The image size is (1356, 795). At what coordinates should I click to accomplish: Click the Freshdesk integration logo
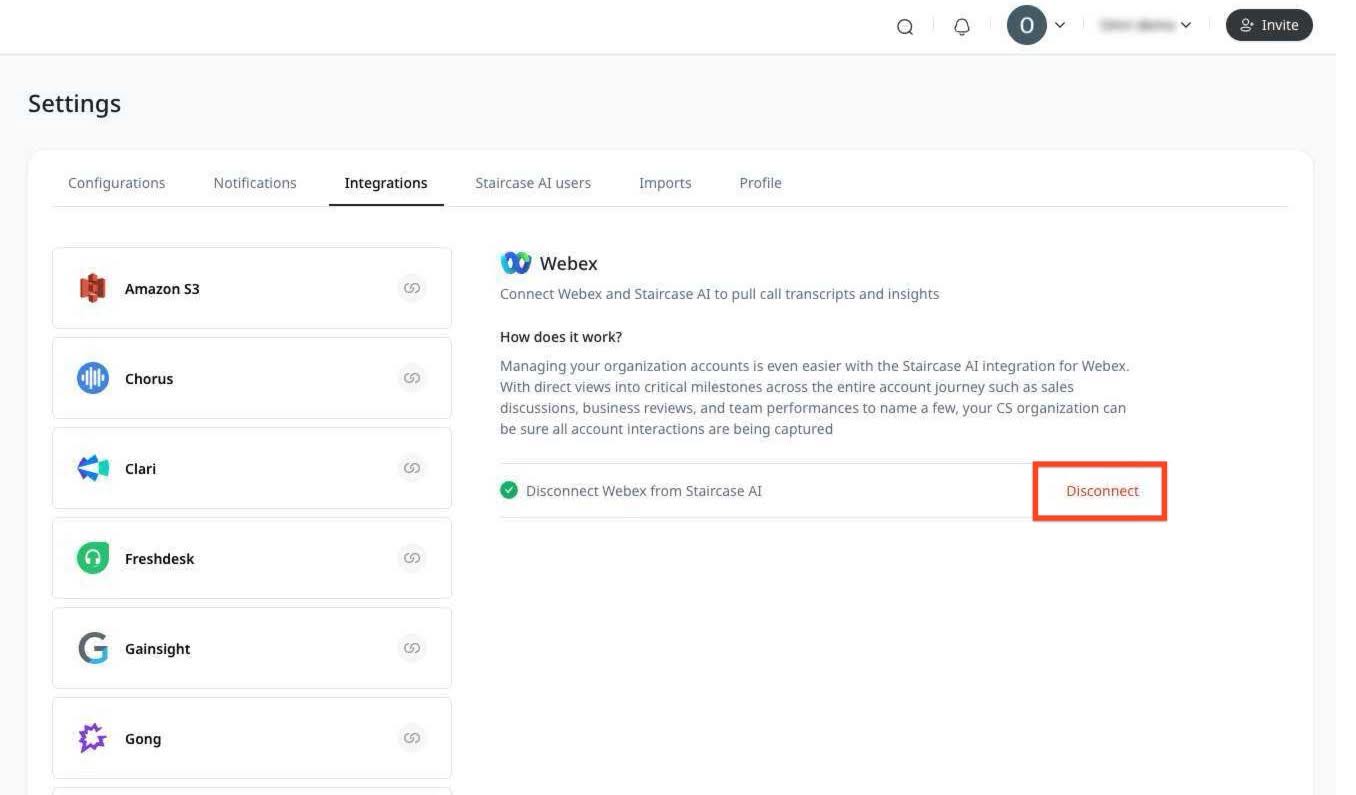click(x=92, y=558)
